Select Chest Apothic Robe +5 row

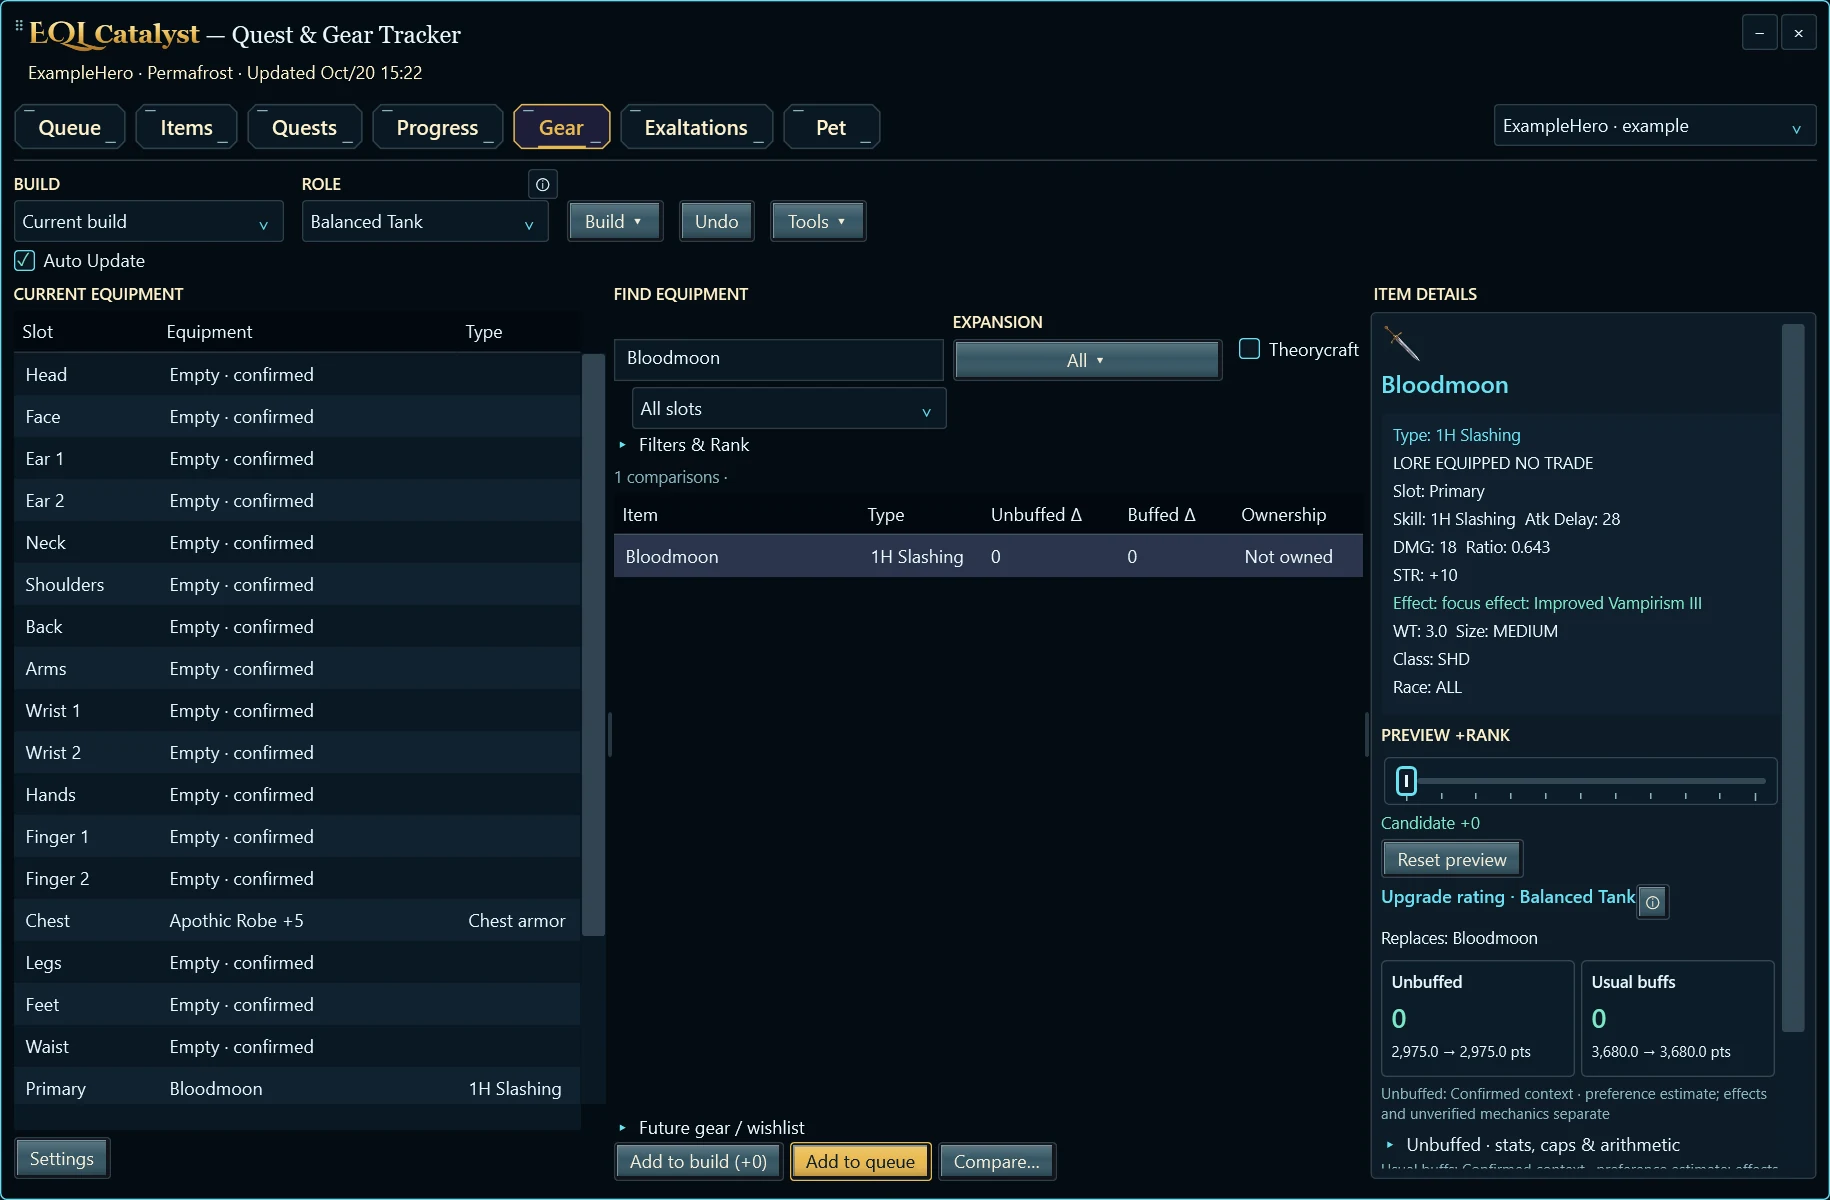point(297,921)
